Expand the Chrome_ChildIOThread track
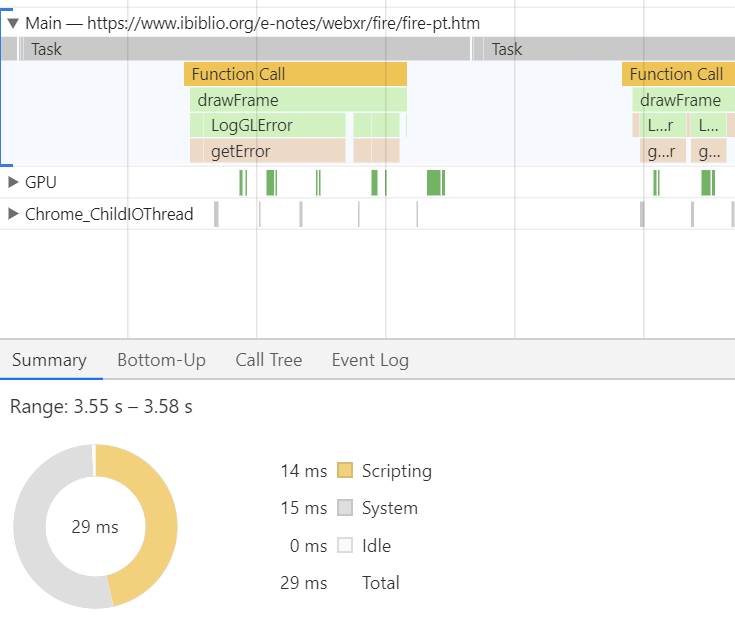This screenshot has width=735, height=618. click(x=13, y=214)
